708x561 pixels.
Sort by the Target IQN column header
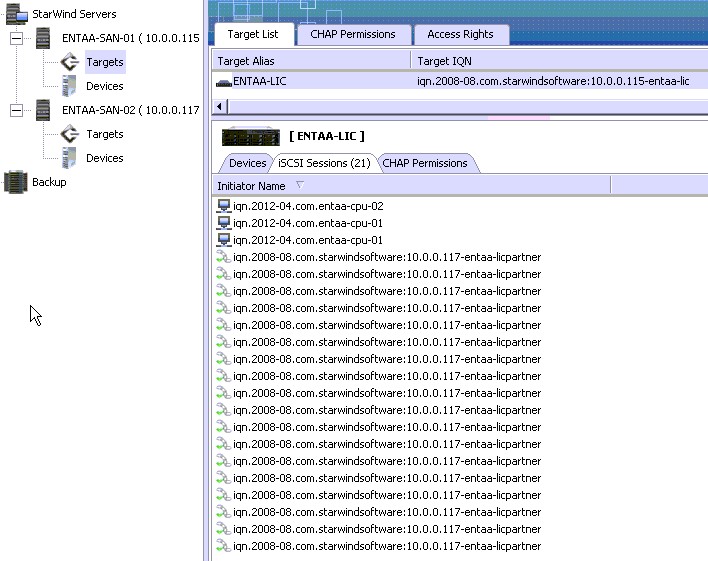click(x=559, y=61)
